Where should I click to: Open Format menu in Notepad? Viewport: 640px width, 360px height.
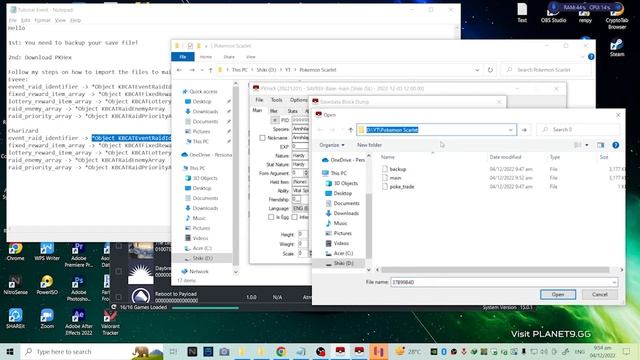pos(42,20)
